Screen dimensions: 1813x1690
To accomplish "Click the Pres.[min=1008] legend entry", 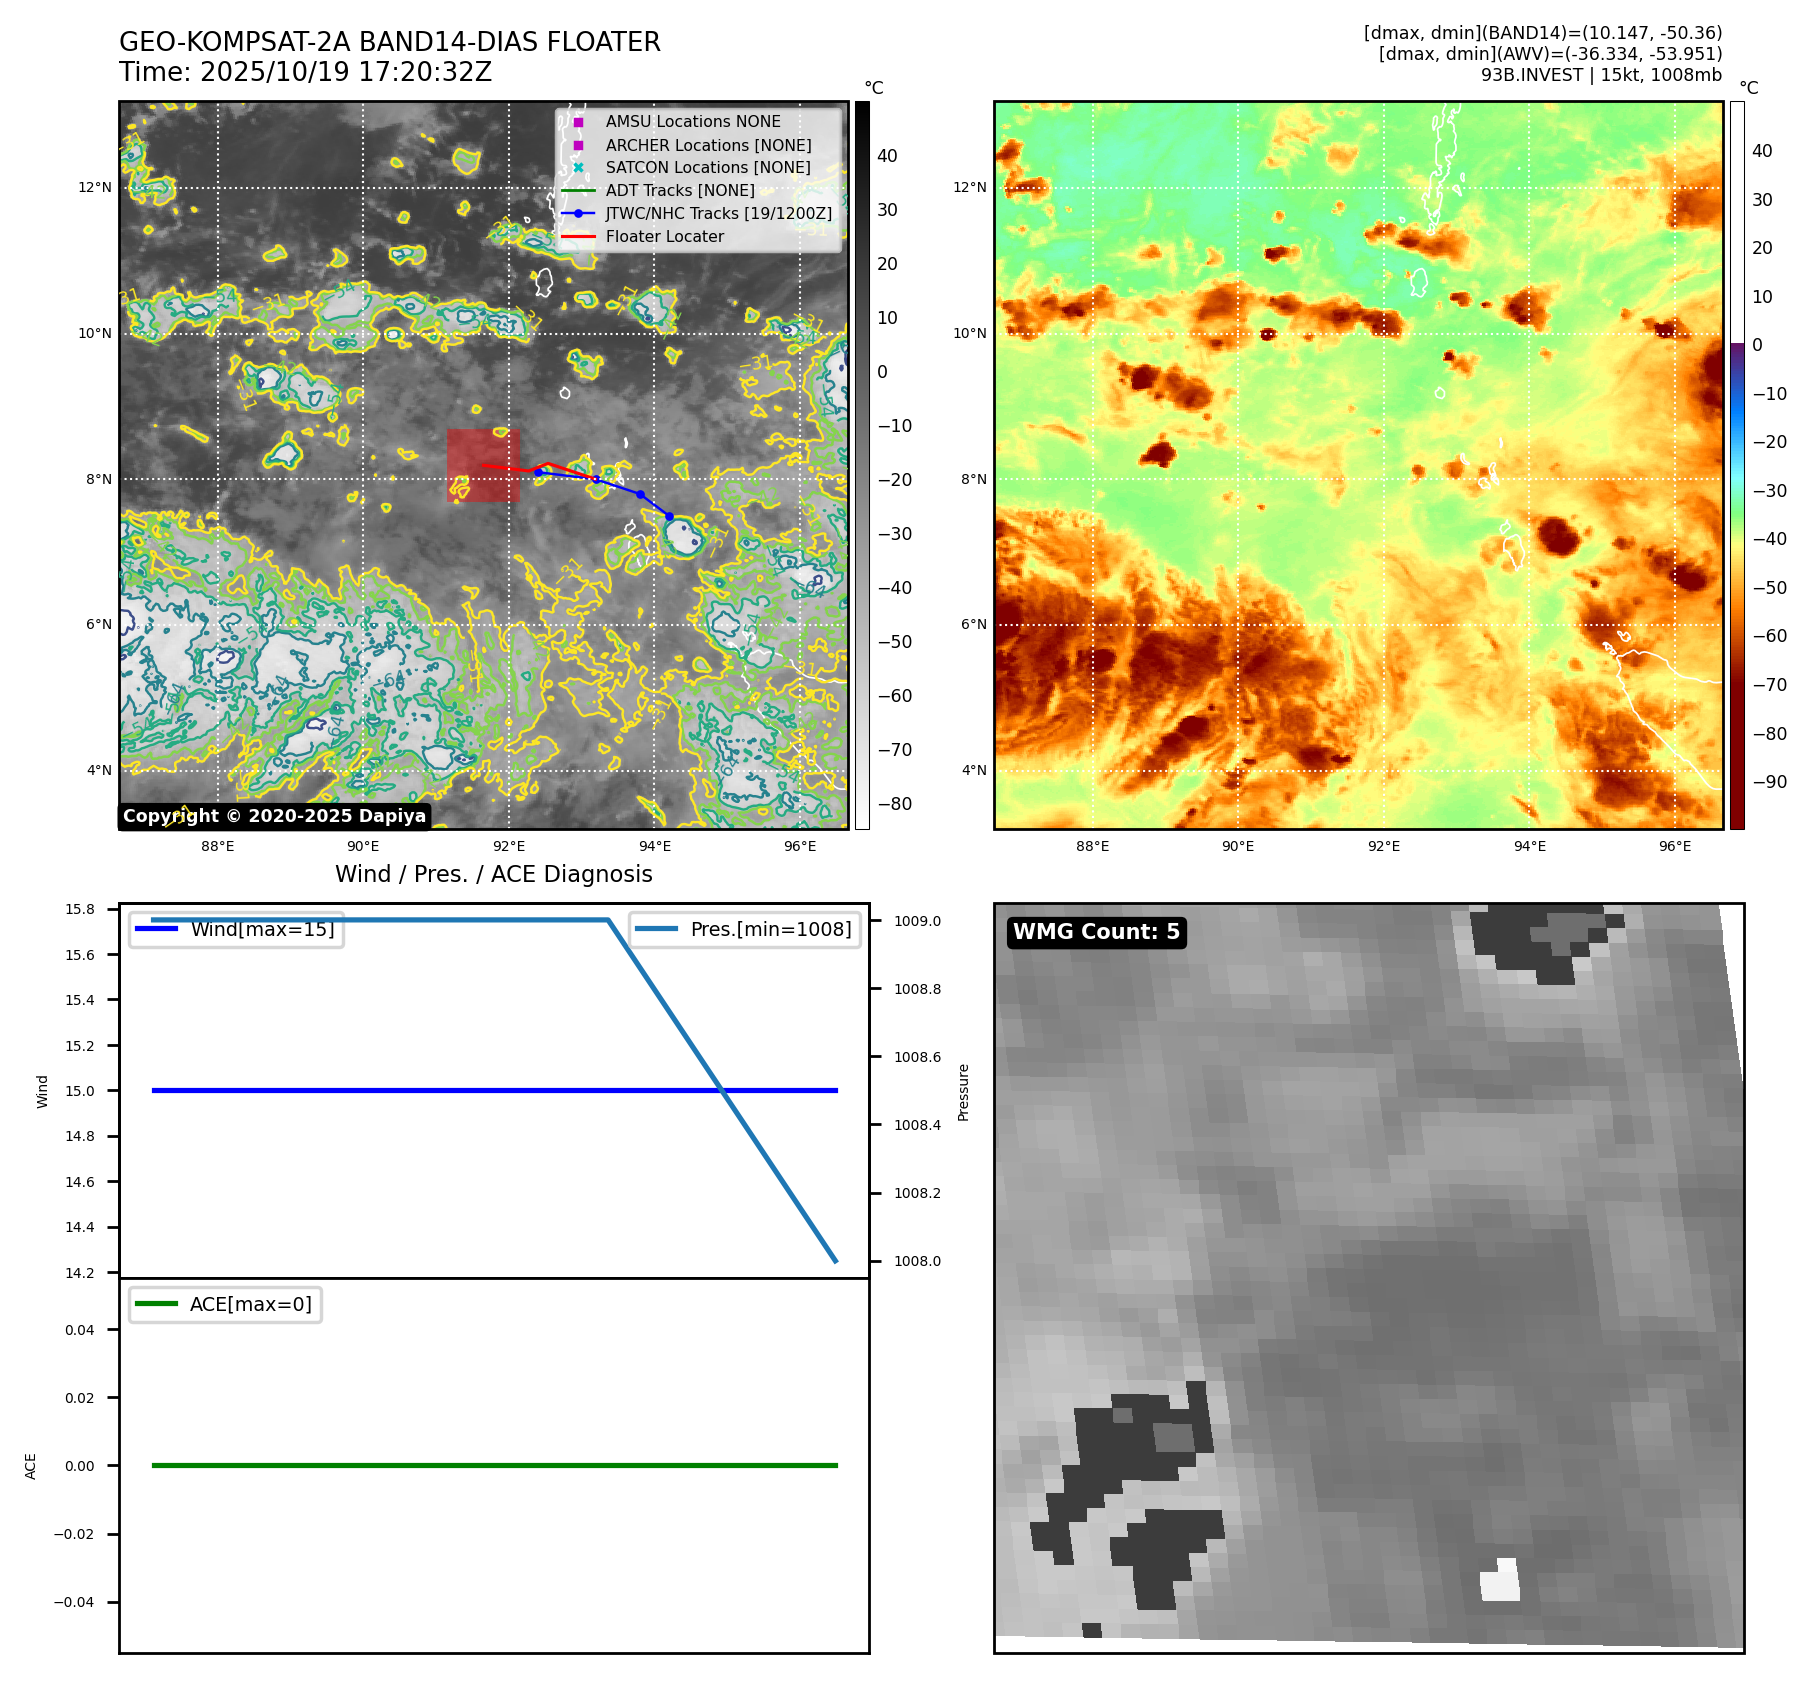I will (x=745, y=929).
